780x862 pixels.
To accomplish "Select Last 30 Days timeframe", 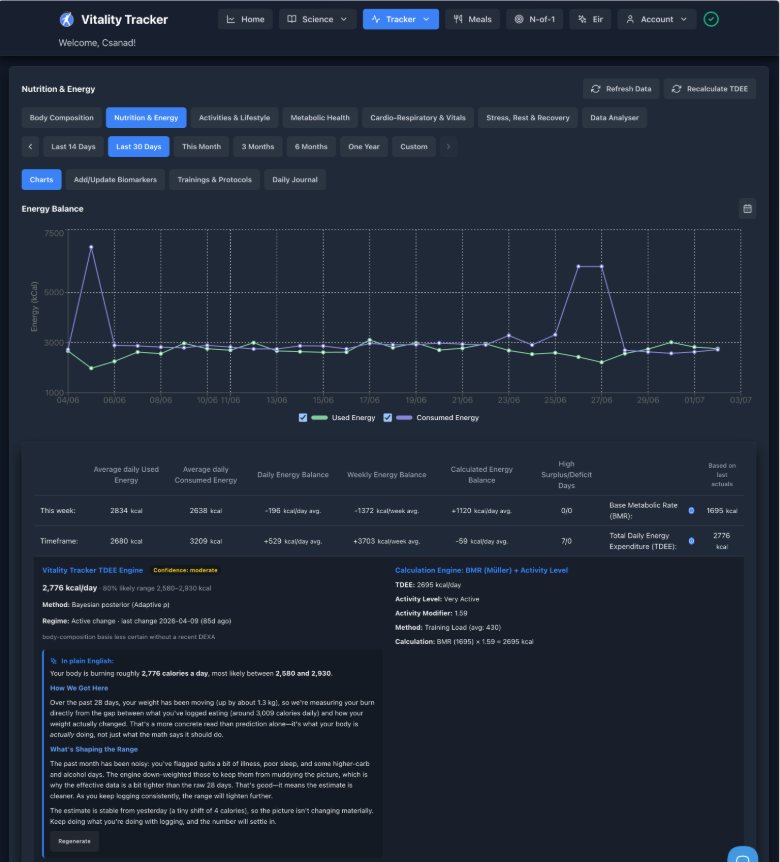I will coord(139,147).
